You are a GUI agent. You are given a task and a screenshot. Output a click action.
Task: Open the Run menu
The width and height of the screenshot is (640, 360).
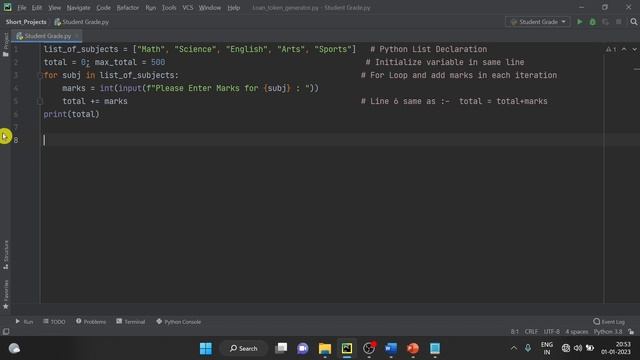click(x=151, y=8)
